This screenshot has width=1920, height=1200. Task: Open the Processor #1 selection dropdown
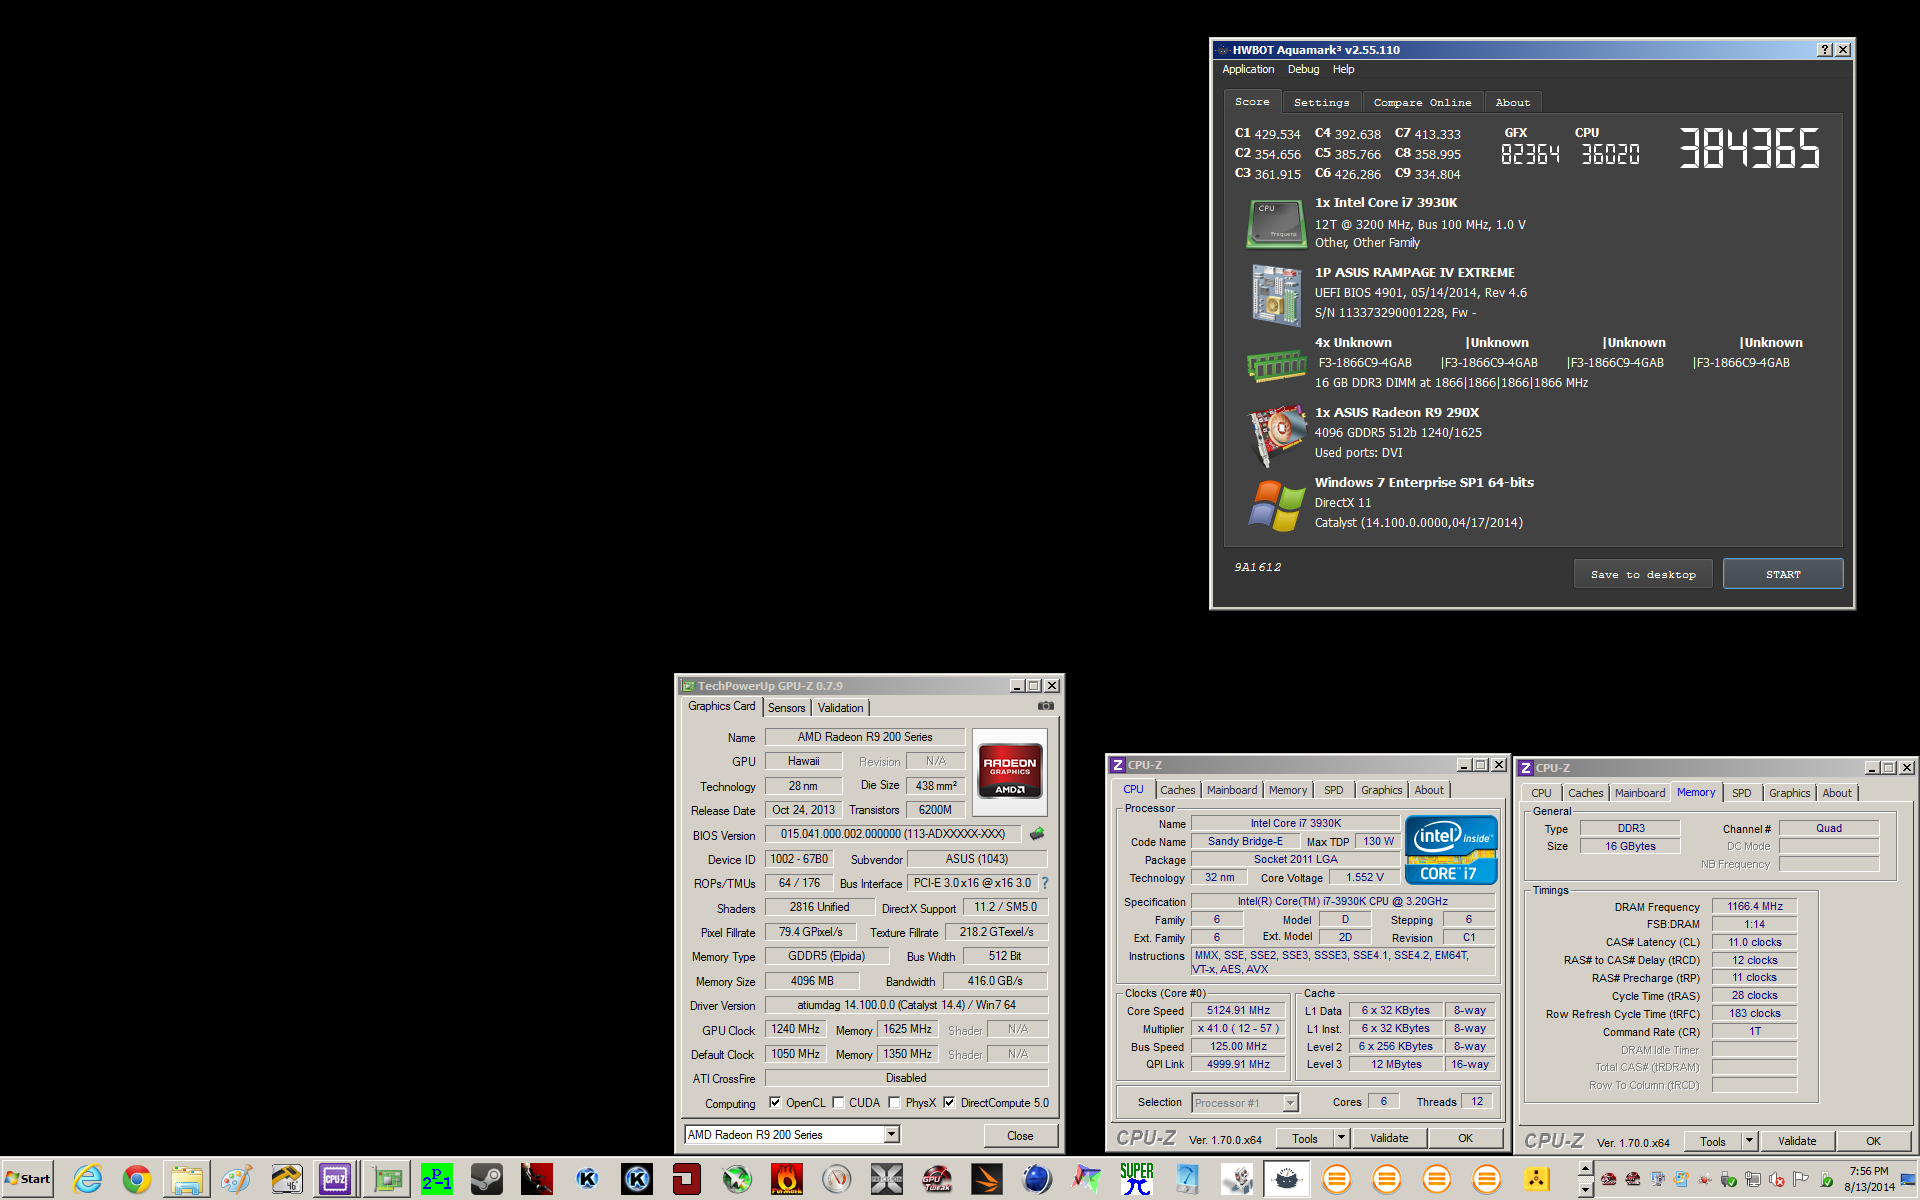(1290, 1103)
